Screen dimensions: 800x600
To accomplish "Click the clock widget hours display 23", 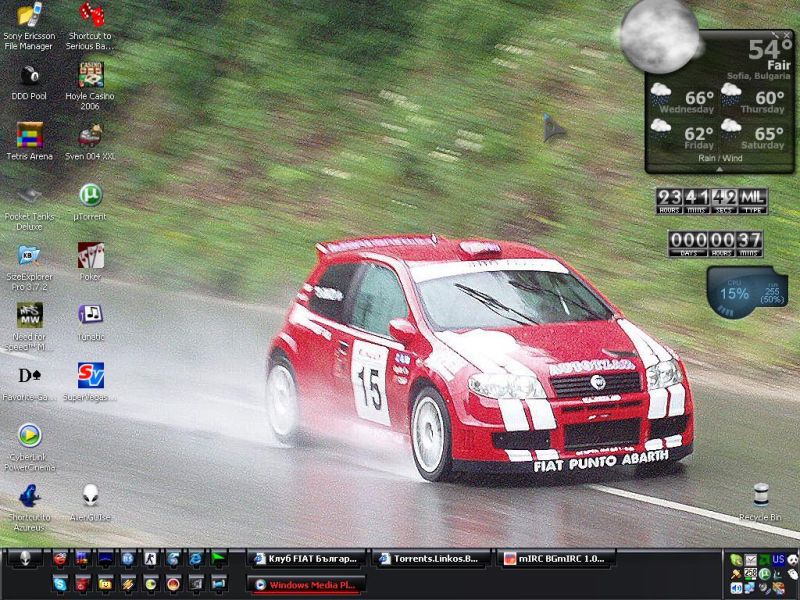I will point(669,201).
